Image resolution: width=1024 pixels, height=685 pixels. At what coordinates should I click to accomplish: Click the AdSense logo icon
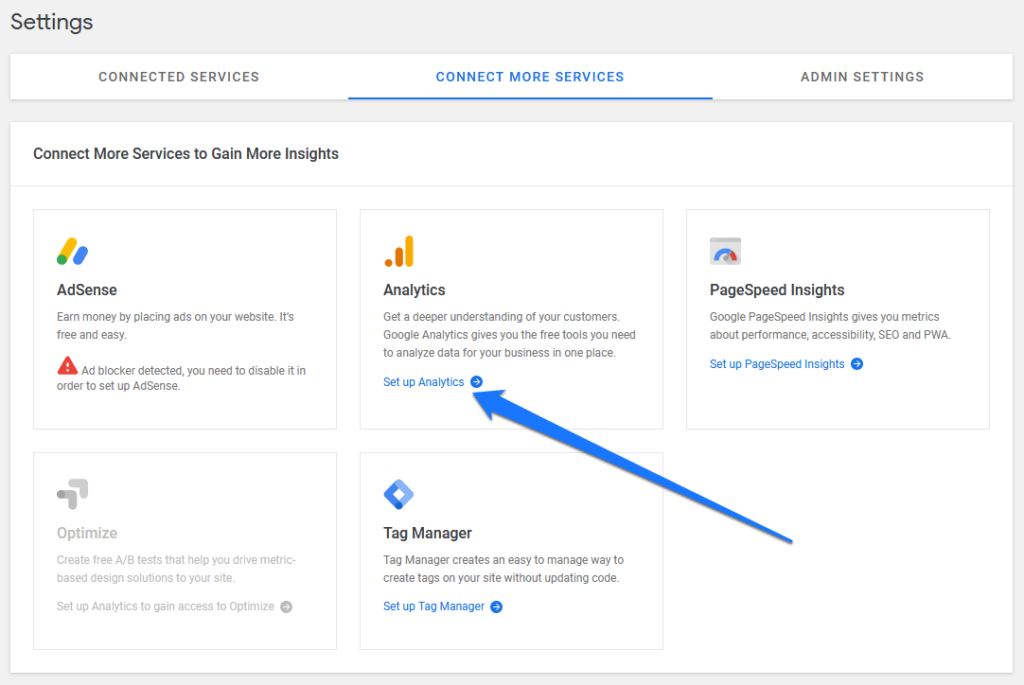[x=72, y=251]
